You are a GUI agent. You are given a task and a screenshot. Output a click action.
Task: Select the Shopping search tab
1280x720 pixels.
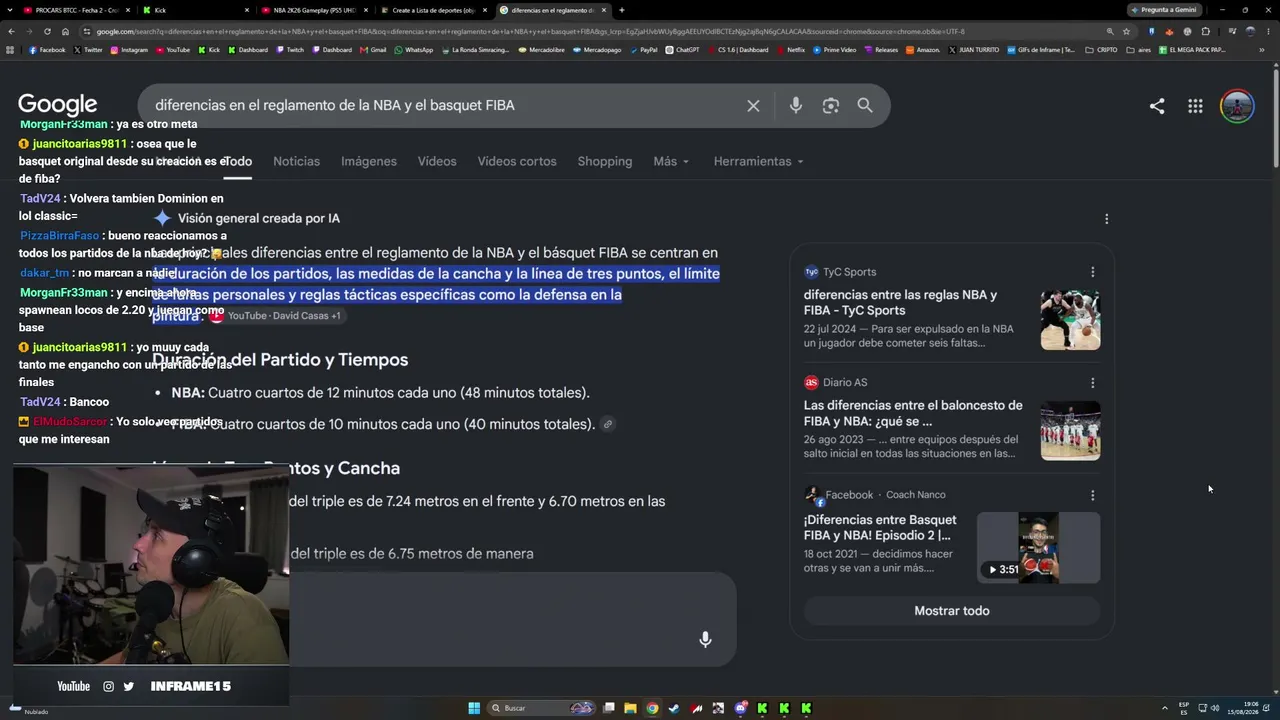605,161
